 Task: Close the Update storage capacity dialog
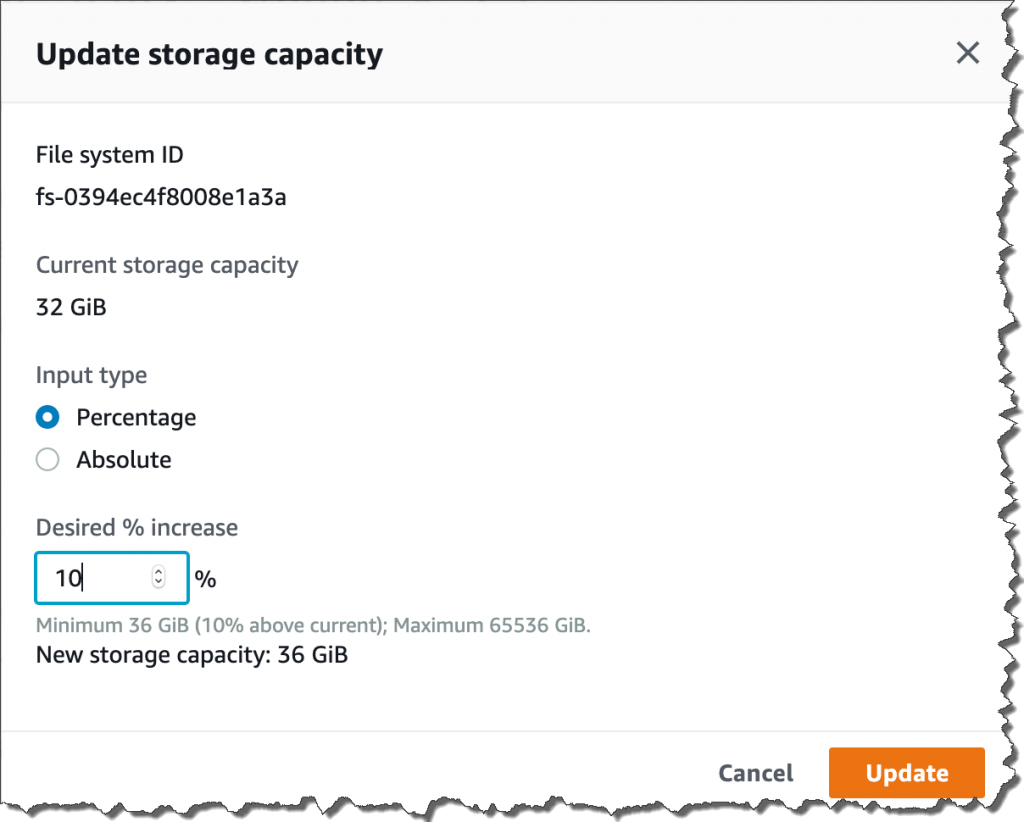(967, 53)
